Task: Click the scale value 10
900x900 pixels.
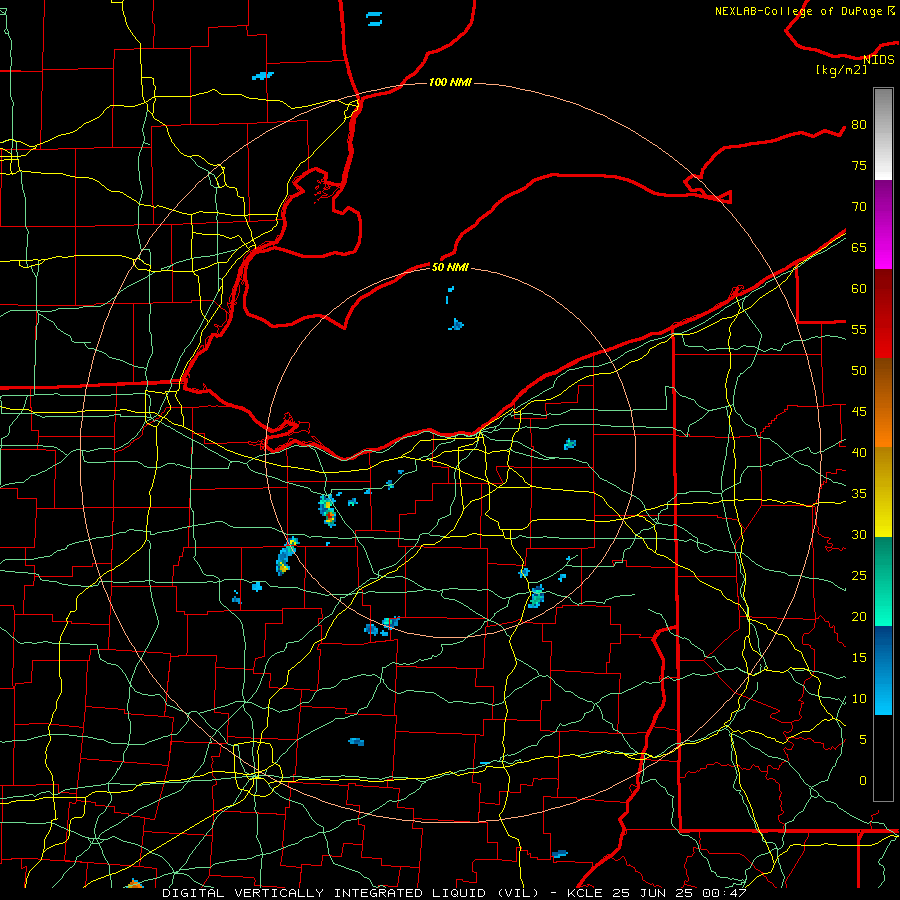Action: pos(859,699)
